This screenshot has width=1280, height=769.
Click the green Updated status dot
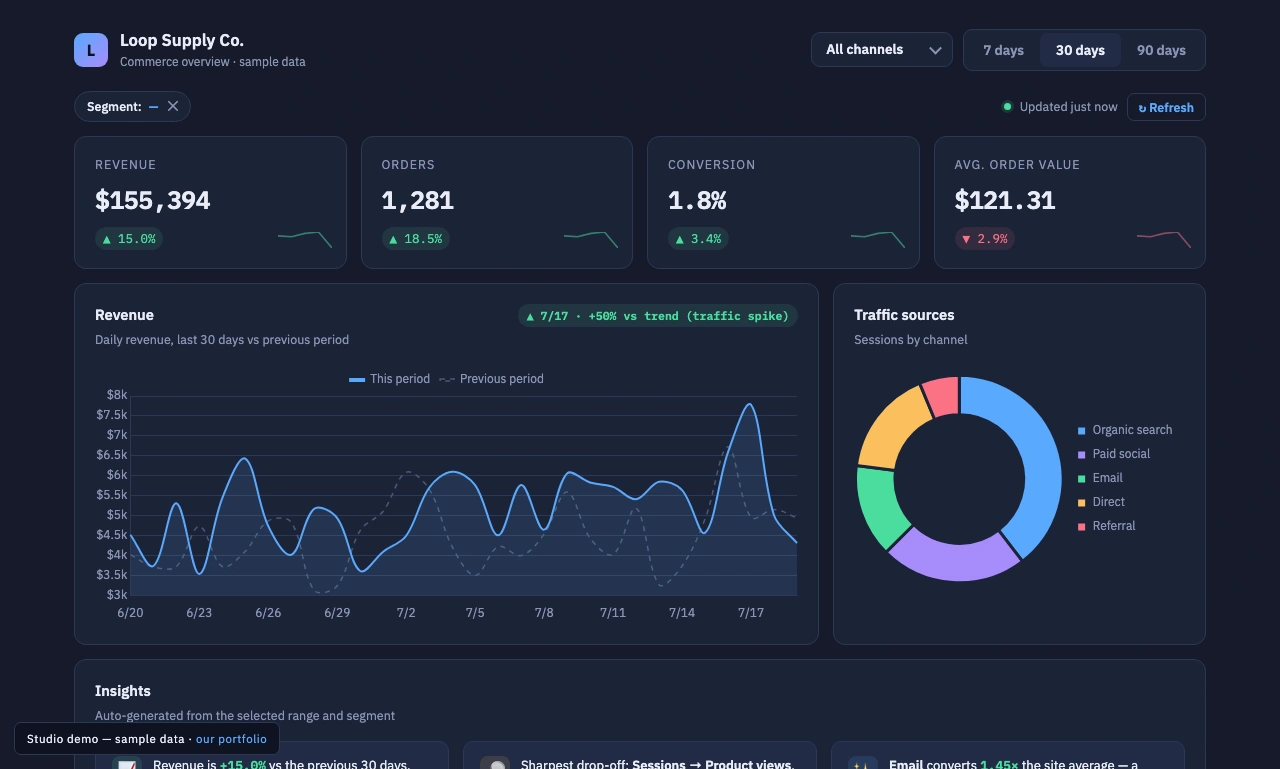point(1007,107)
